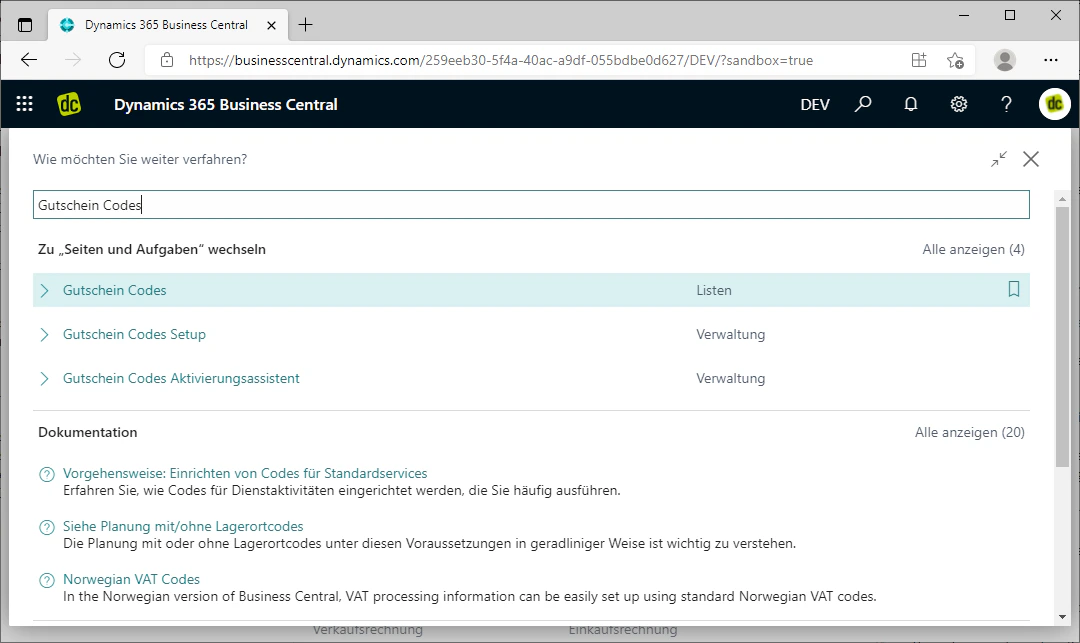Click the results scrollbar down arrow
Screen dimensions: 1080x643
(x=1062, y=617)
